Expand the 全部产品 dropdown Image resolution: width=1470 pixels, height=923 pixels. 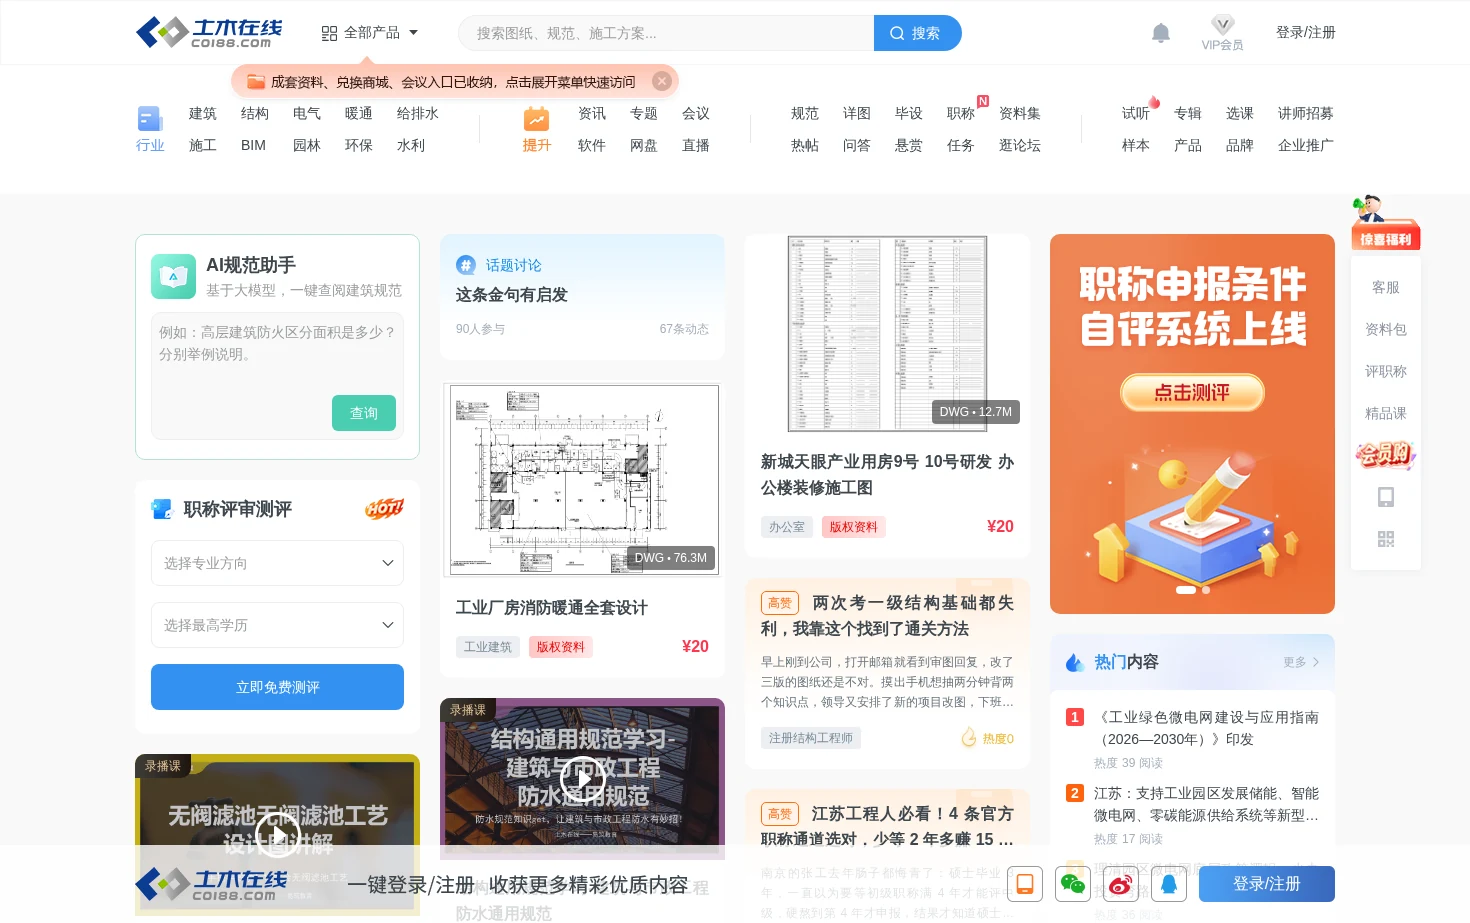tap(370, 33)
